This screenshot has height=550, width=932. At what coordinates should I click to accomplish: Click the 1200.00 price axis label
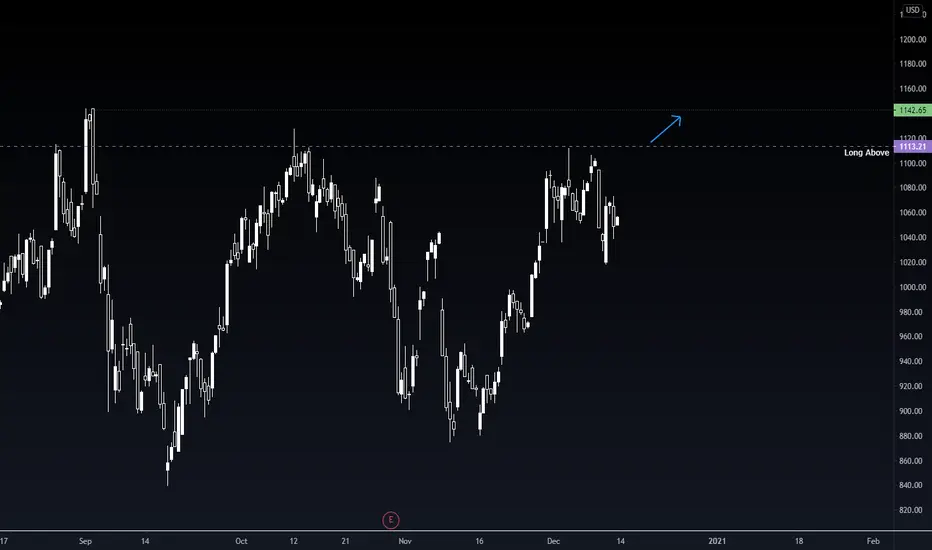click(x=913, y=39)
